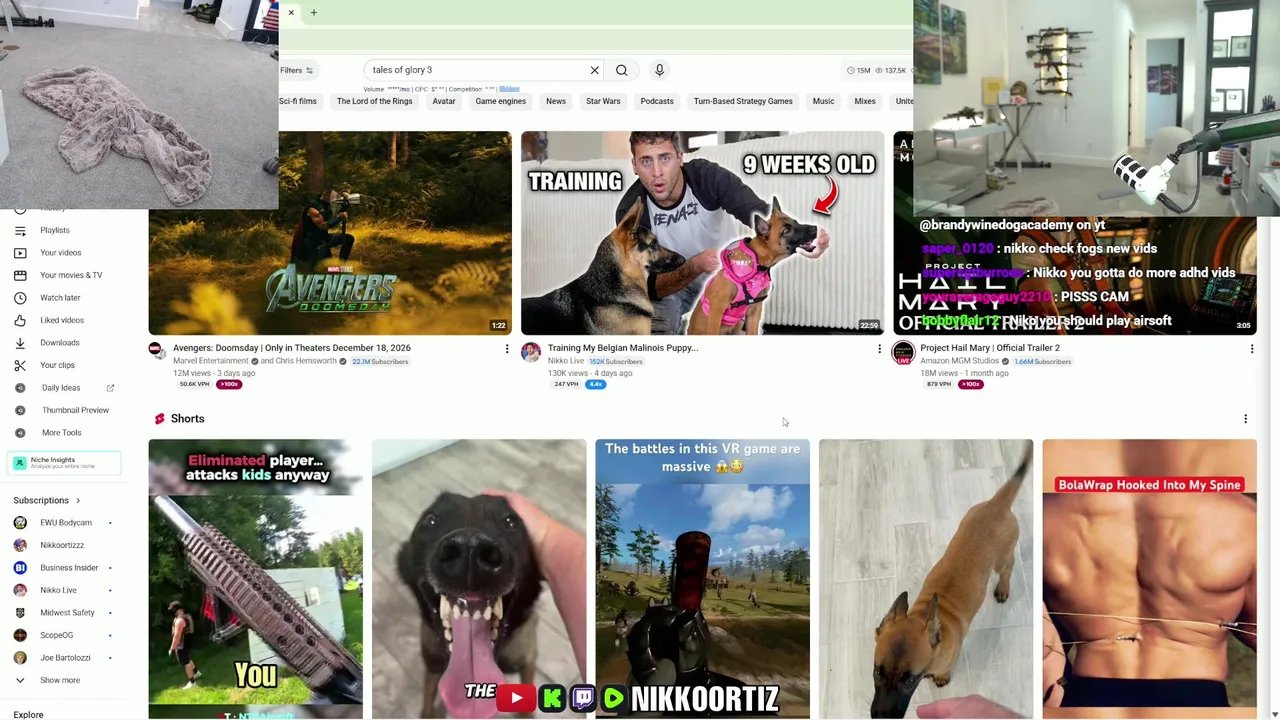Select the Star Wars chip

pyautogui.click(x=603, y=101)
